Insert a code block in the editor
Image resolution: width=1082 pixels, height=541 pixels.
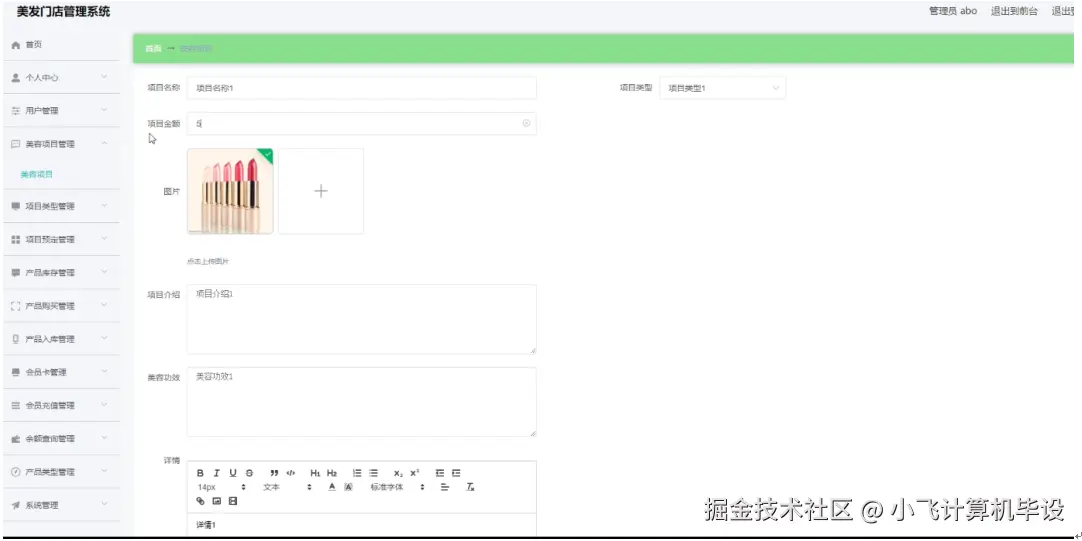point(291,473)
